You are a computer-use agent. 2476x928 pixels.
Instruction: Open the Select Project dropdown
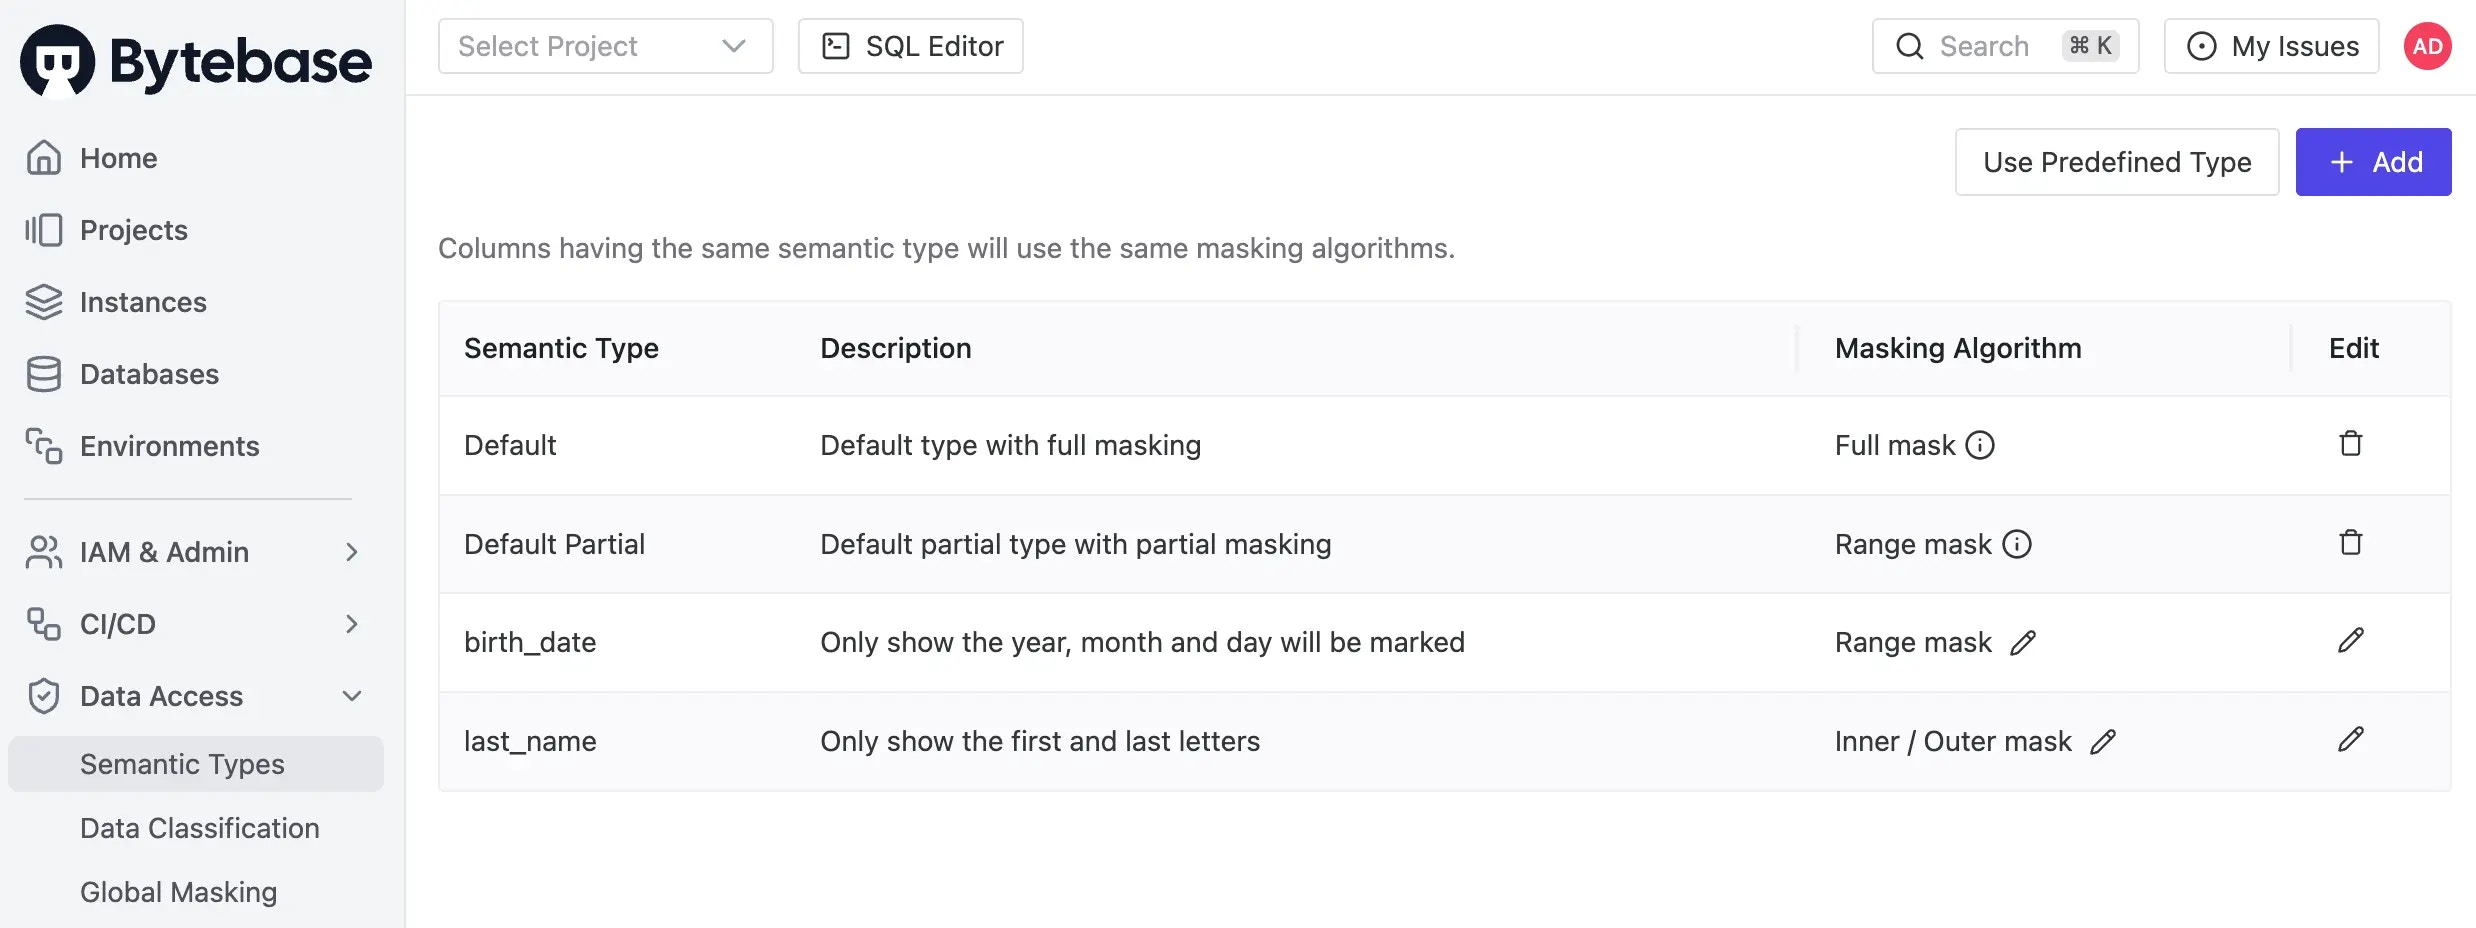coord(605,46)
